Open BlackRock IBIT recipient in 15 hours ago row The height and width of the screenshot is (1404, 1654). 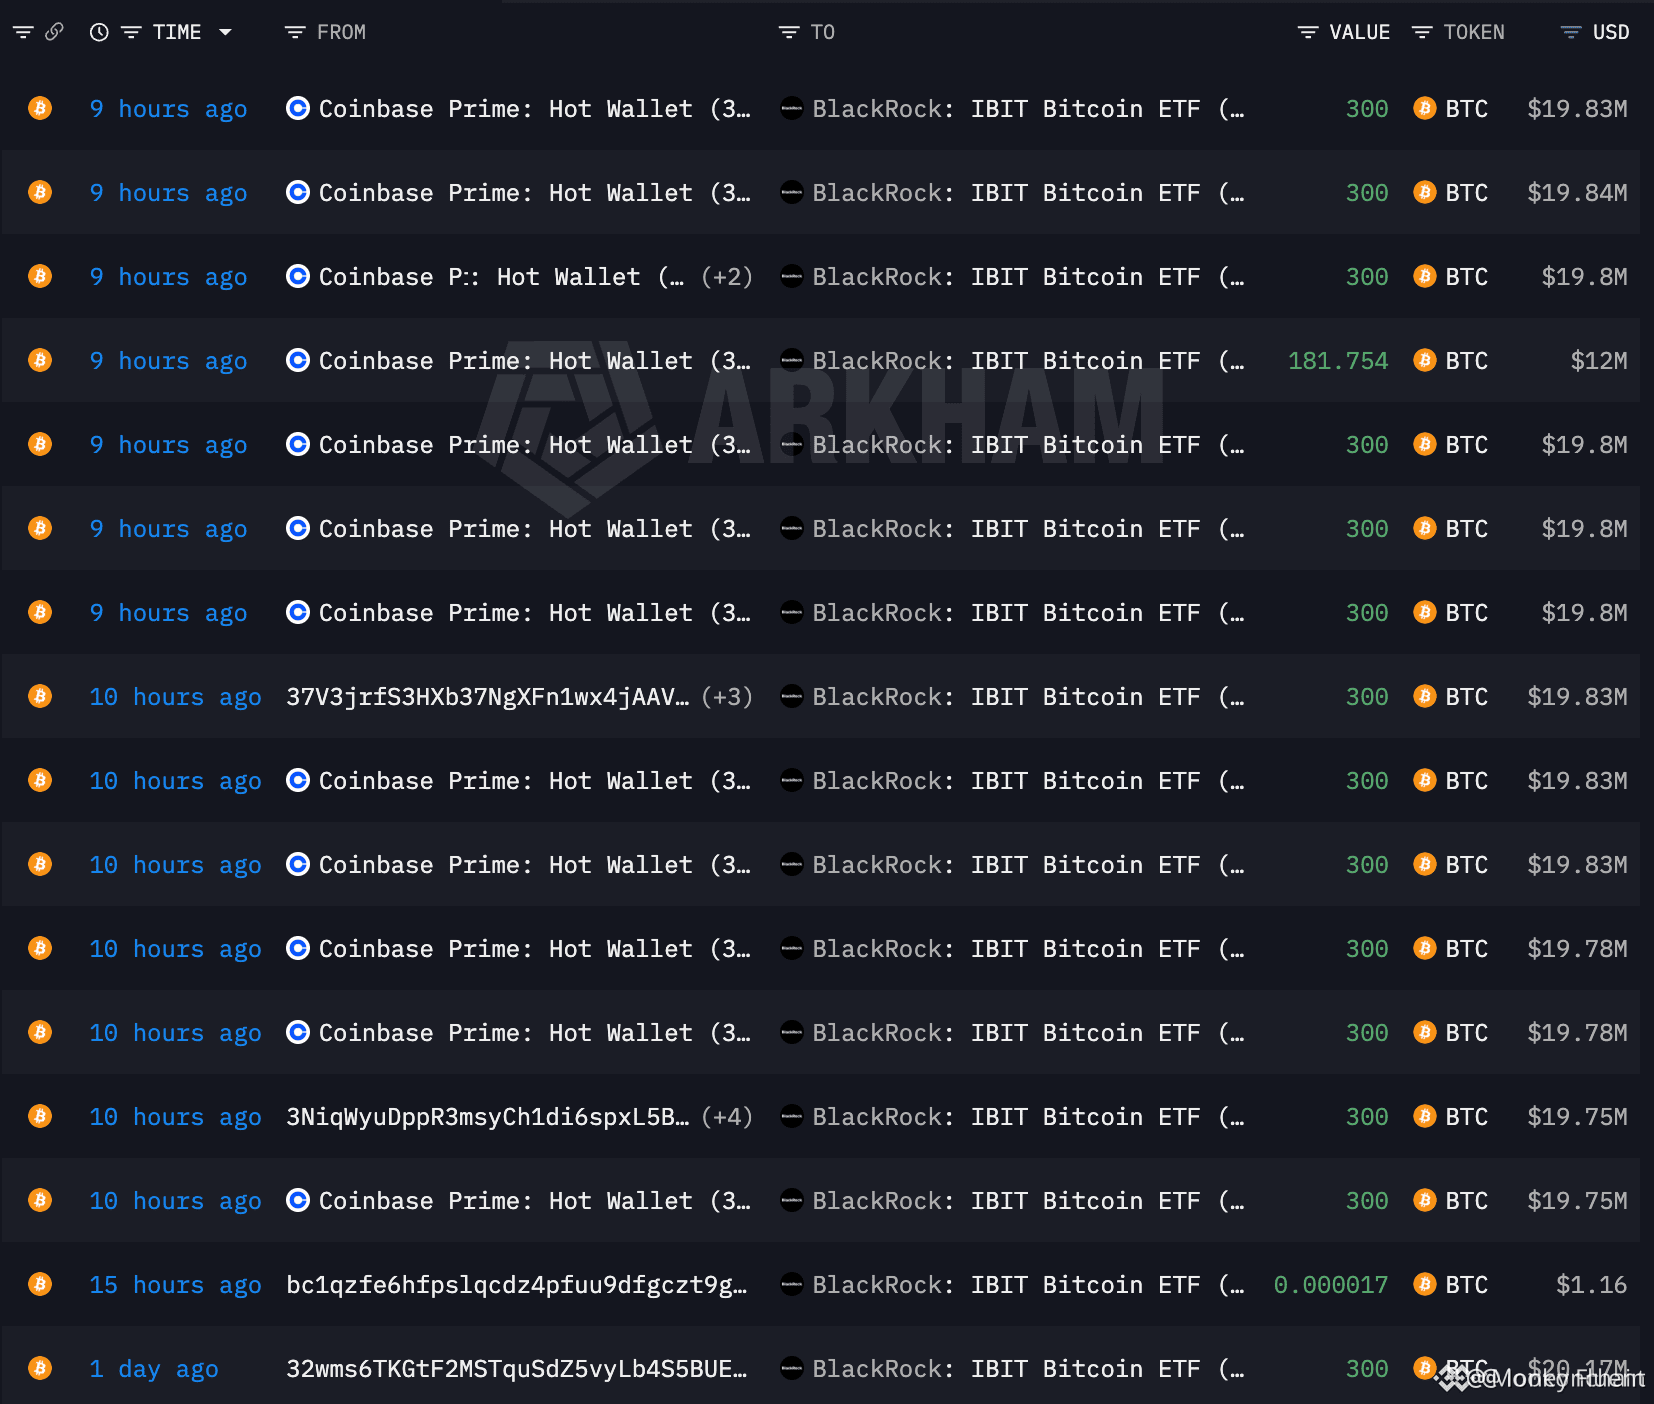click(1028, 1285)
